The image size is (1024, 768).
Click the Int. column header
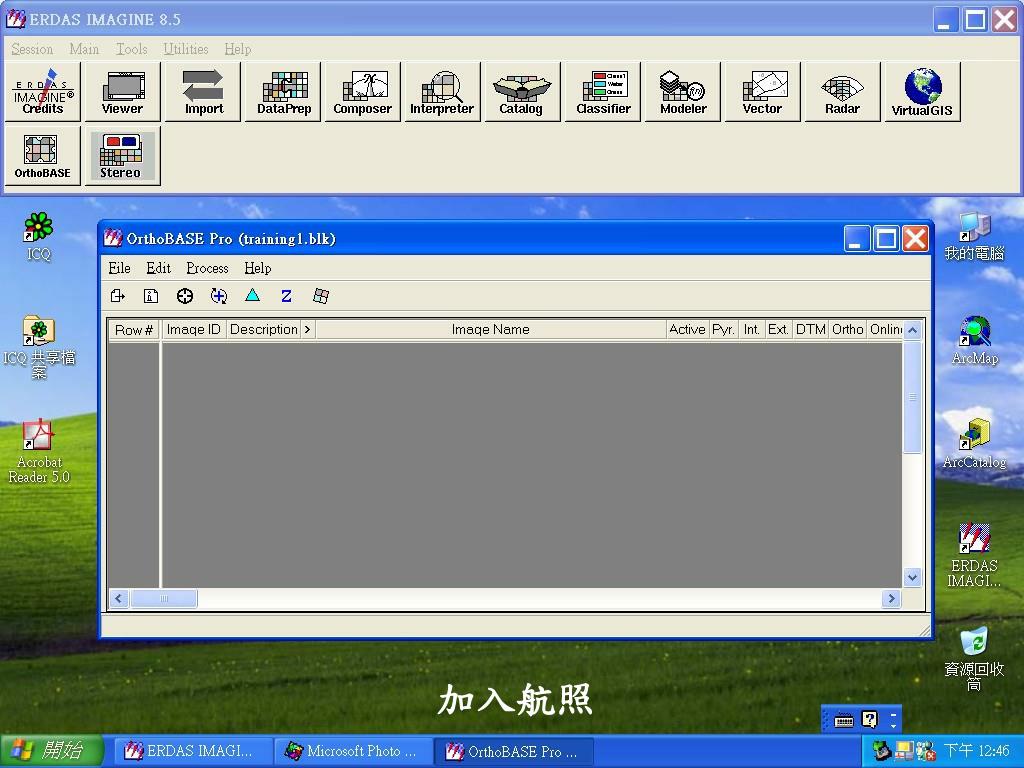point(752,330)
